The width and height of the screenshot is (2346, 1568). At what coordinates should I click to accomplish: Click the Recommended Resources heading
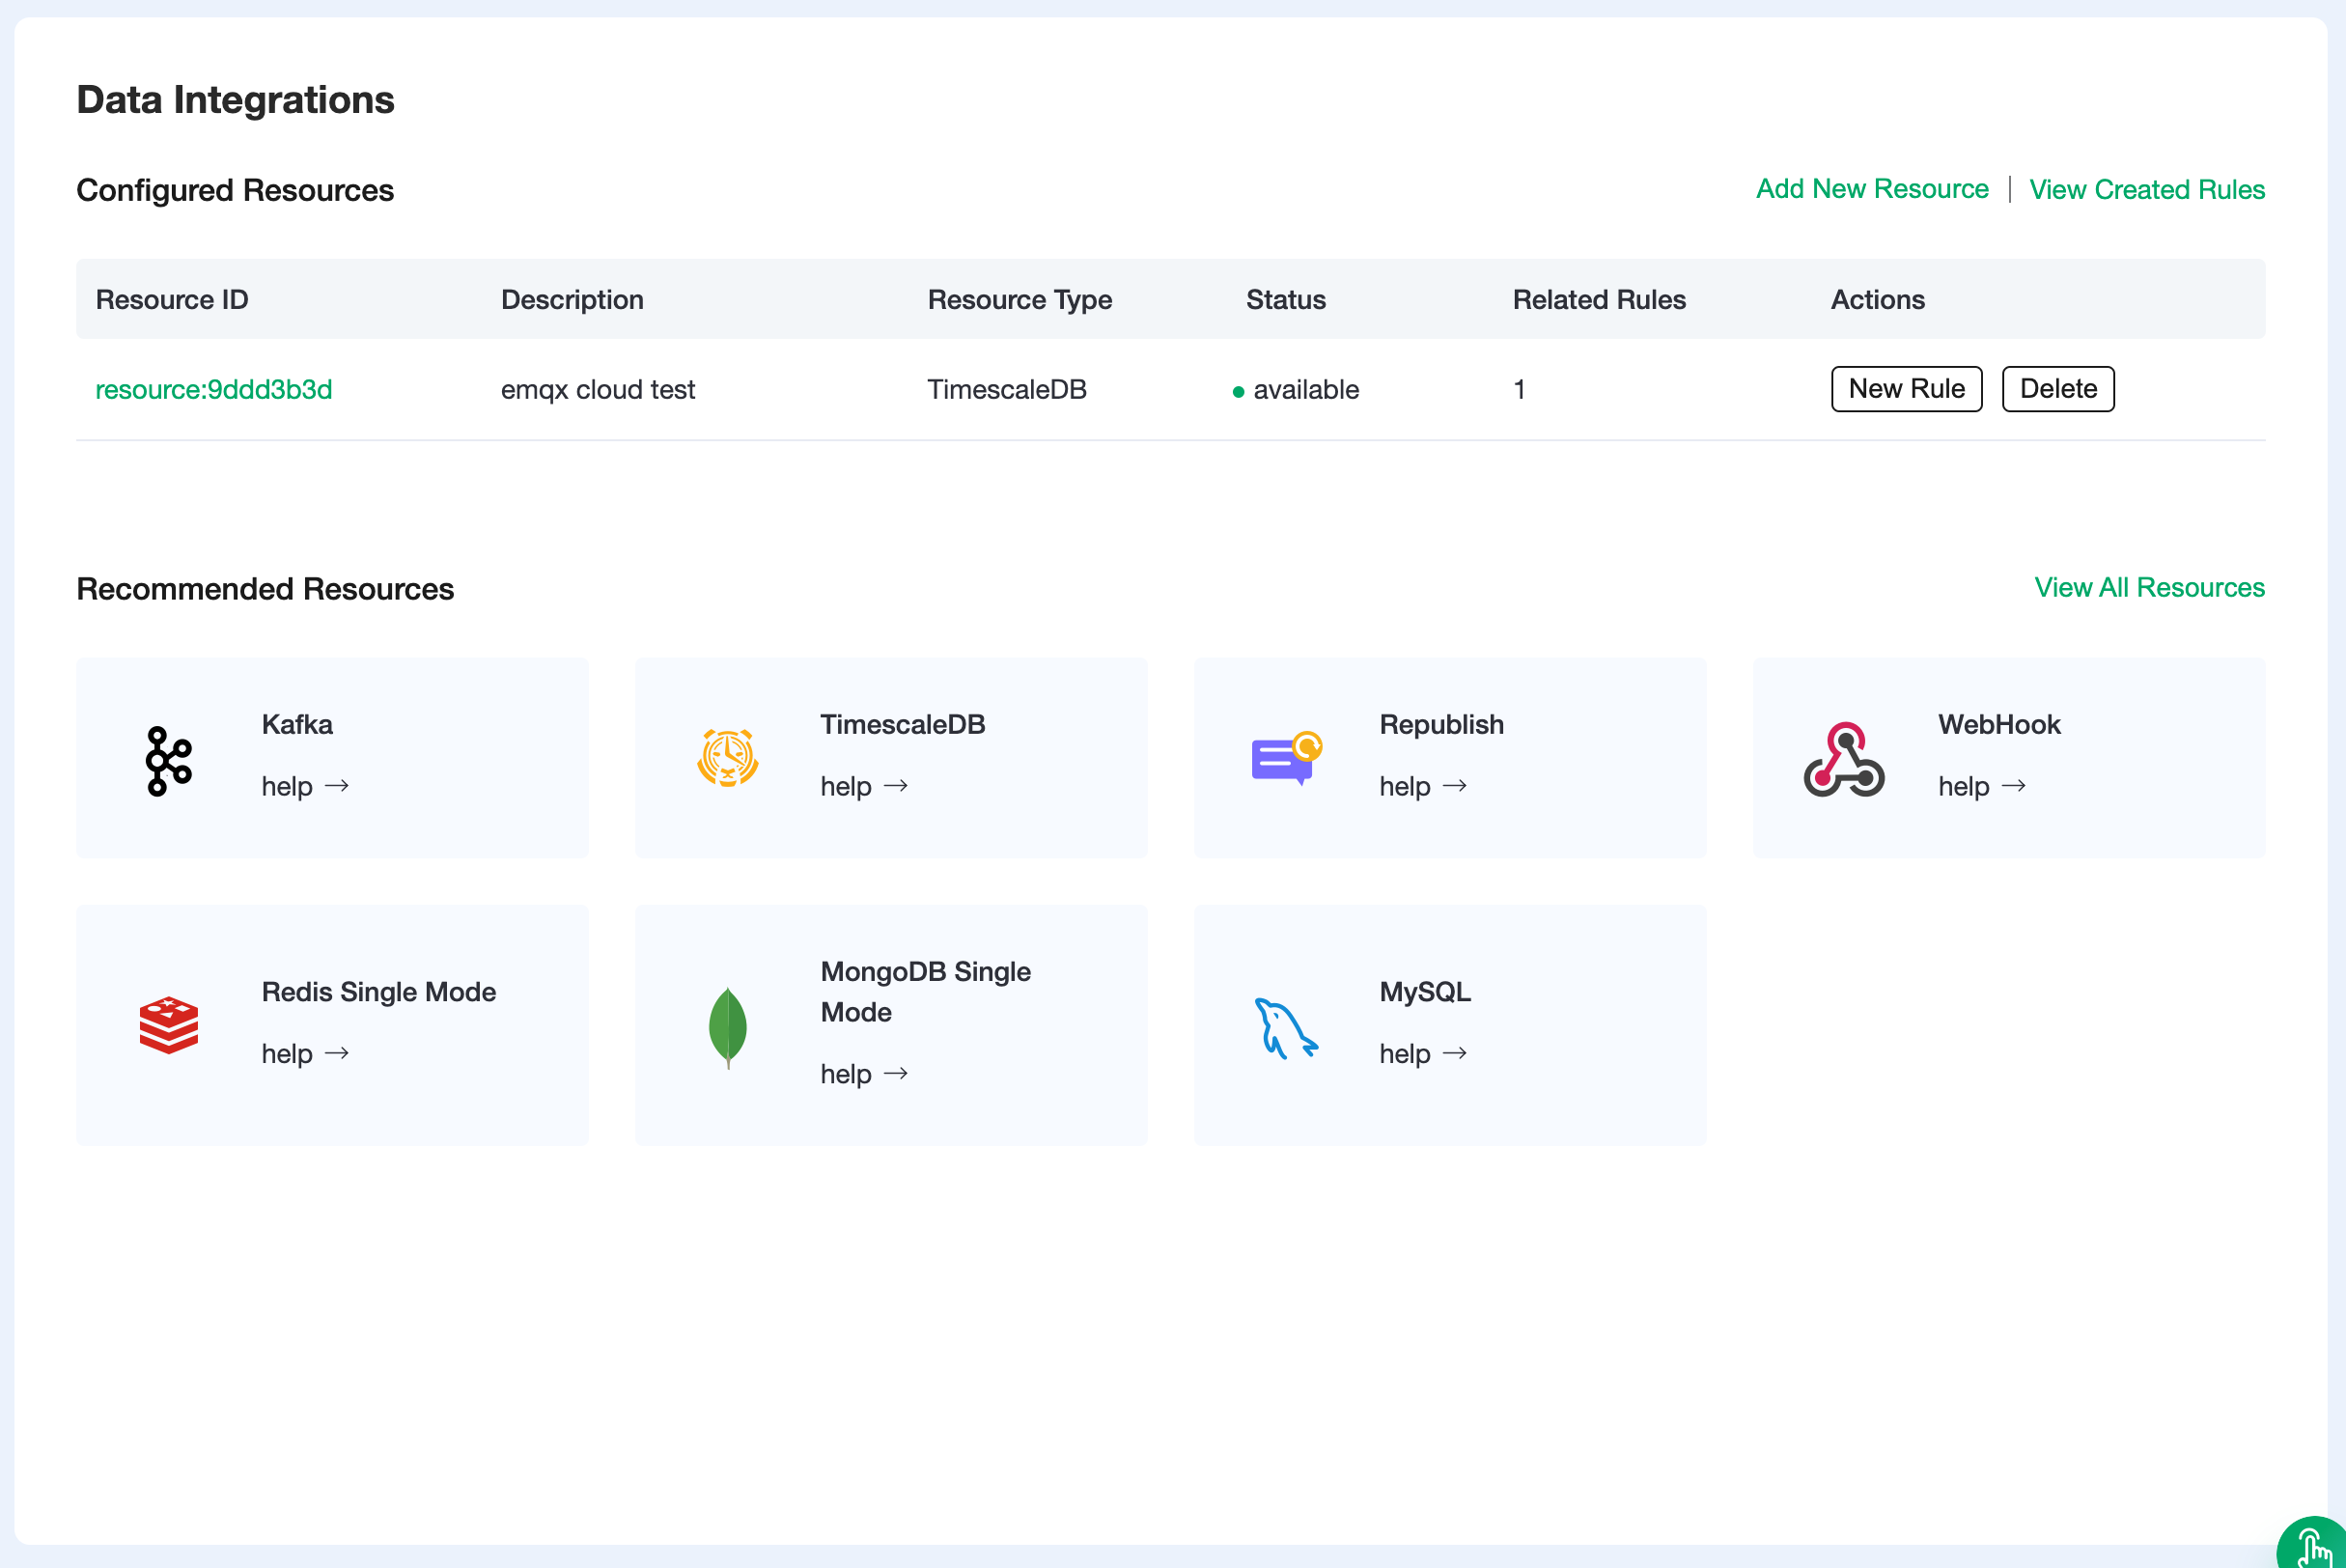click(x=265, y=588)
